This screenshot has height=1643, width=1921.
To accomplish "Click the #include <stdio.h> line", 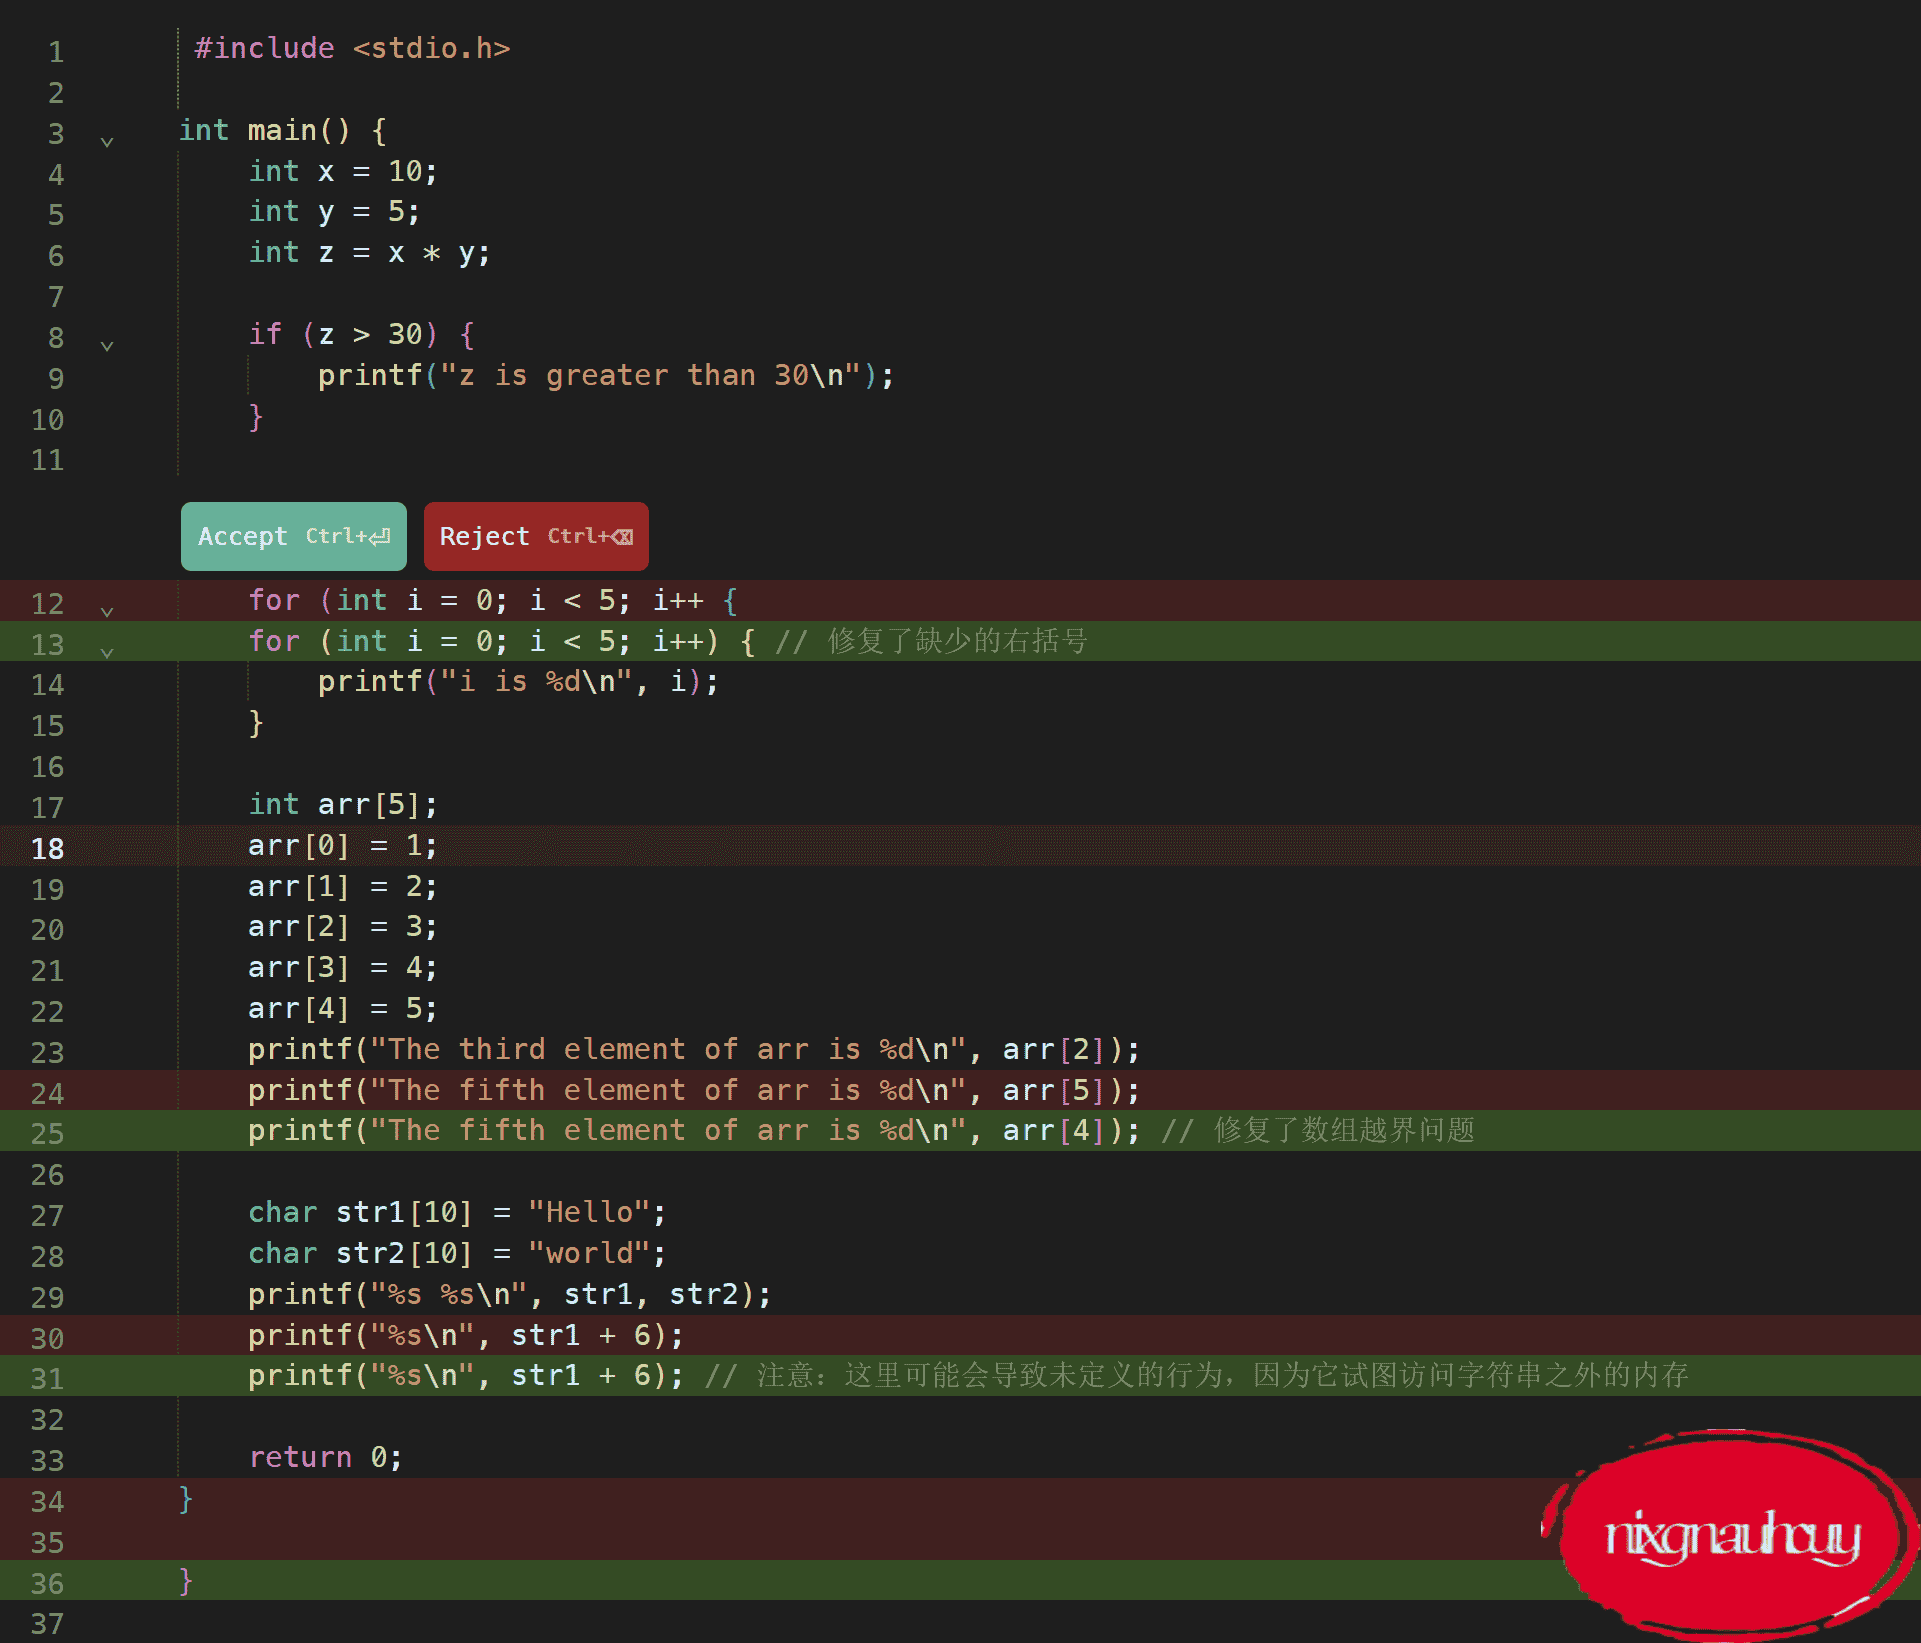I will click(352, 49).
